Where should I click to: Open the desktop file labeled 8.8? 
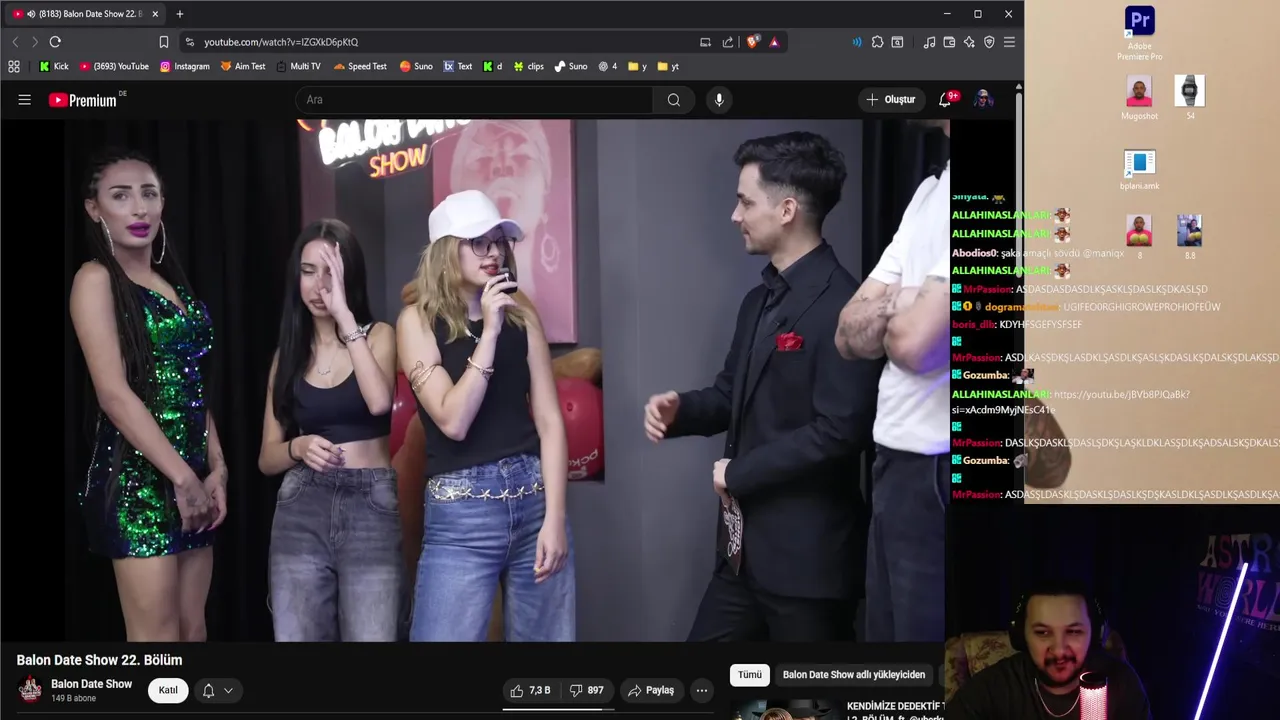pos(1189,237)
